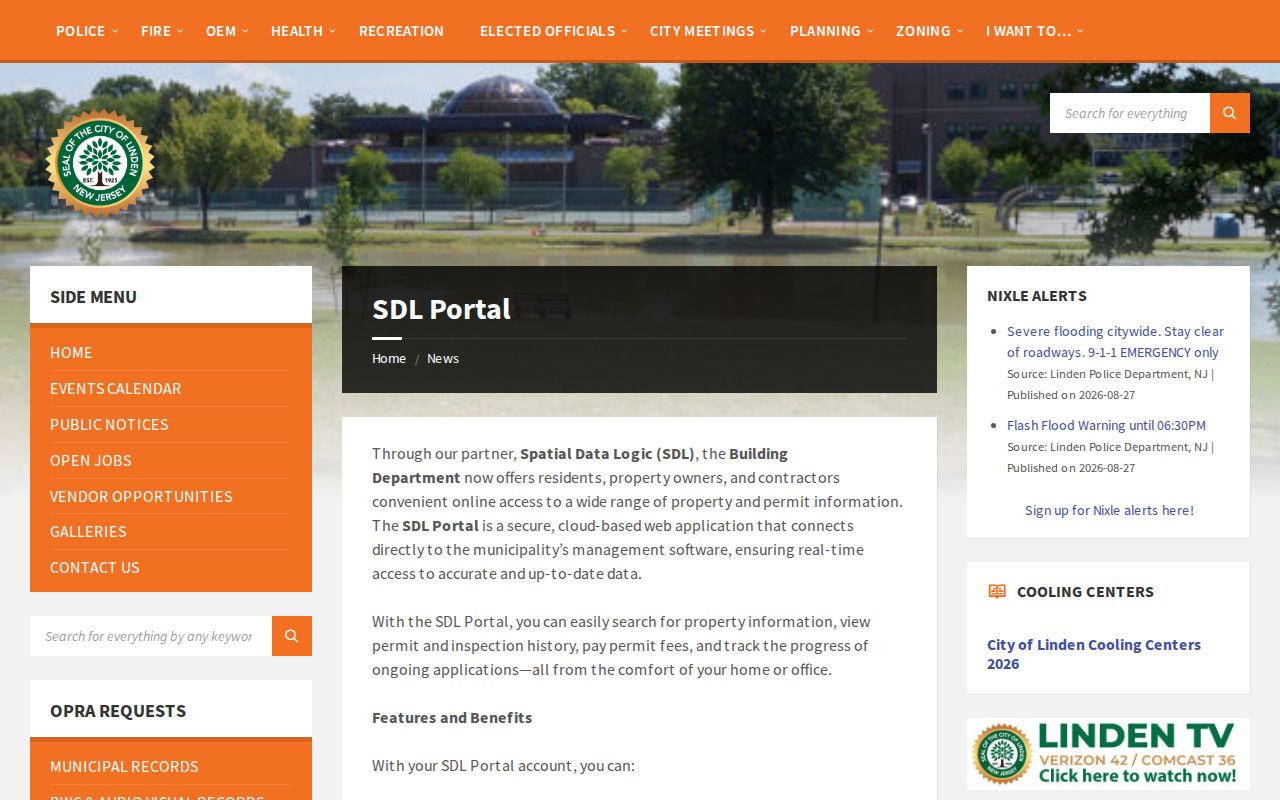Screen dimensions: 1280x800
Task: Open Contact Us in side menu
Action: click(x=95, y=568)
